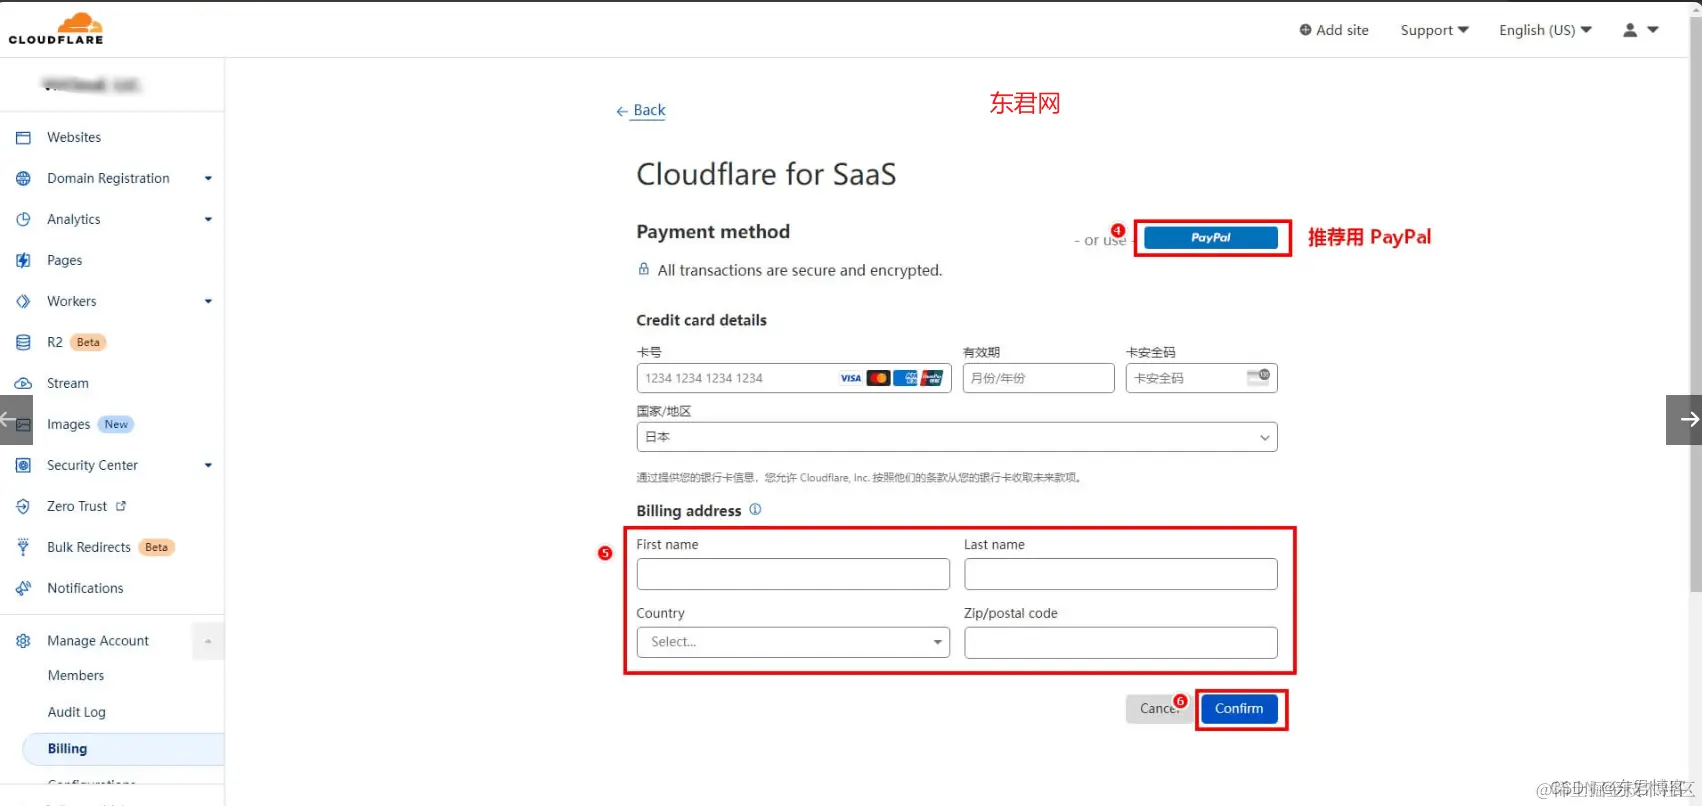Click the Cloudflare logo

pyautogui.click(x=56, y=28)
